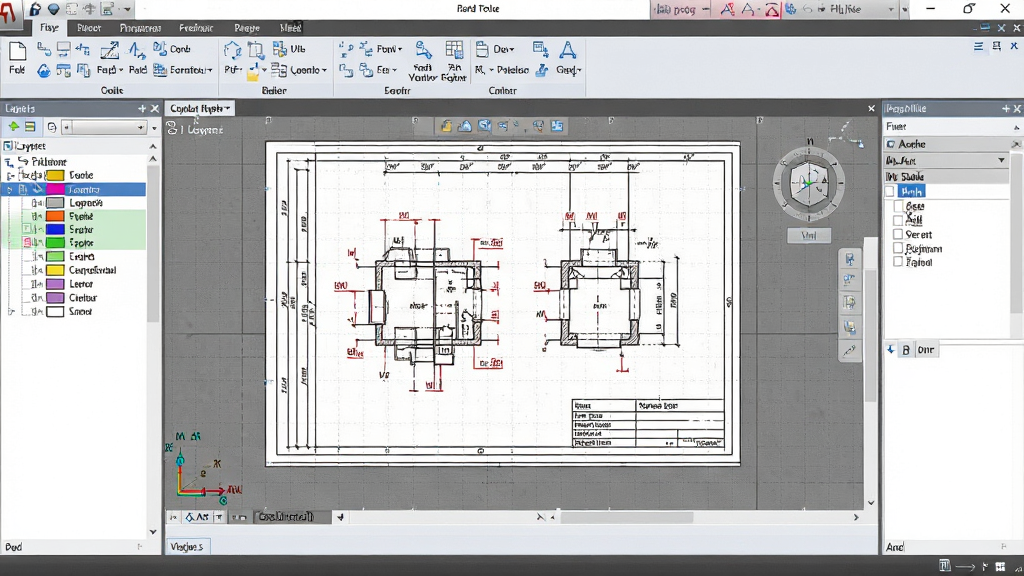
Task: Switch to the Pnemuros ribbon tab
Action: click(140, 28)
